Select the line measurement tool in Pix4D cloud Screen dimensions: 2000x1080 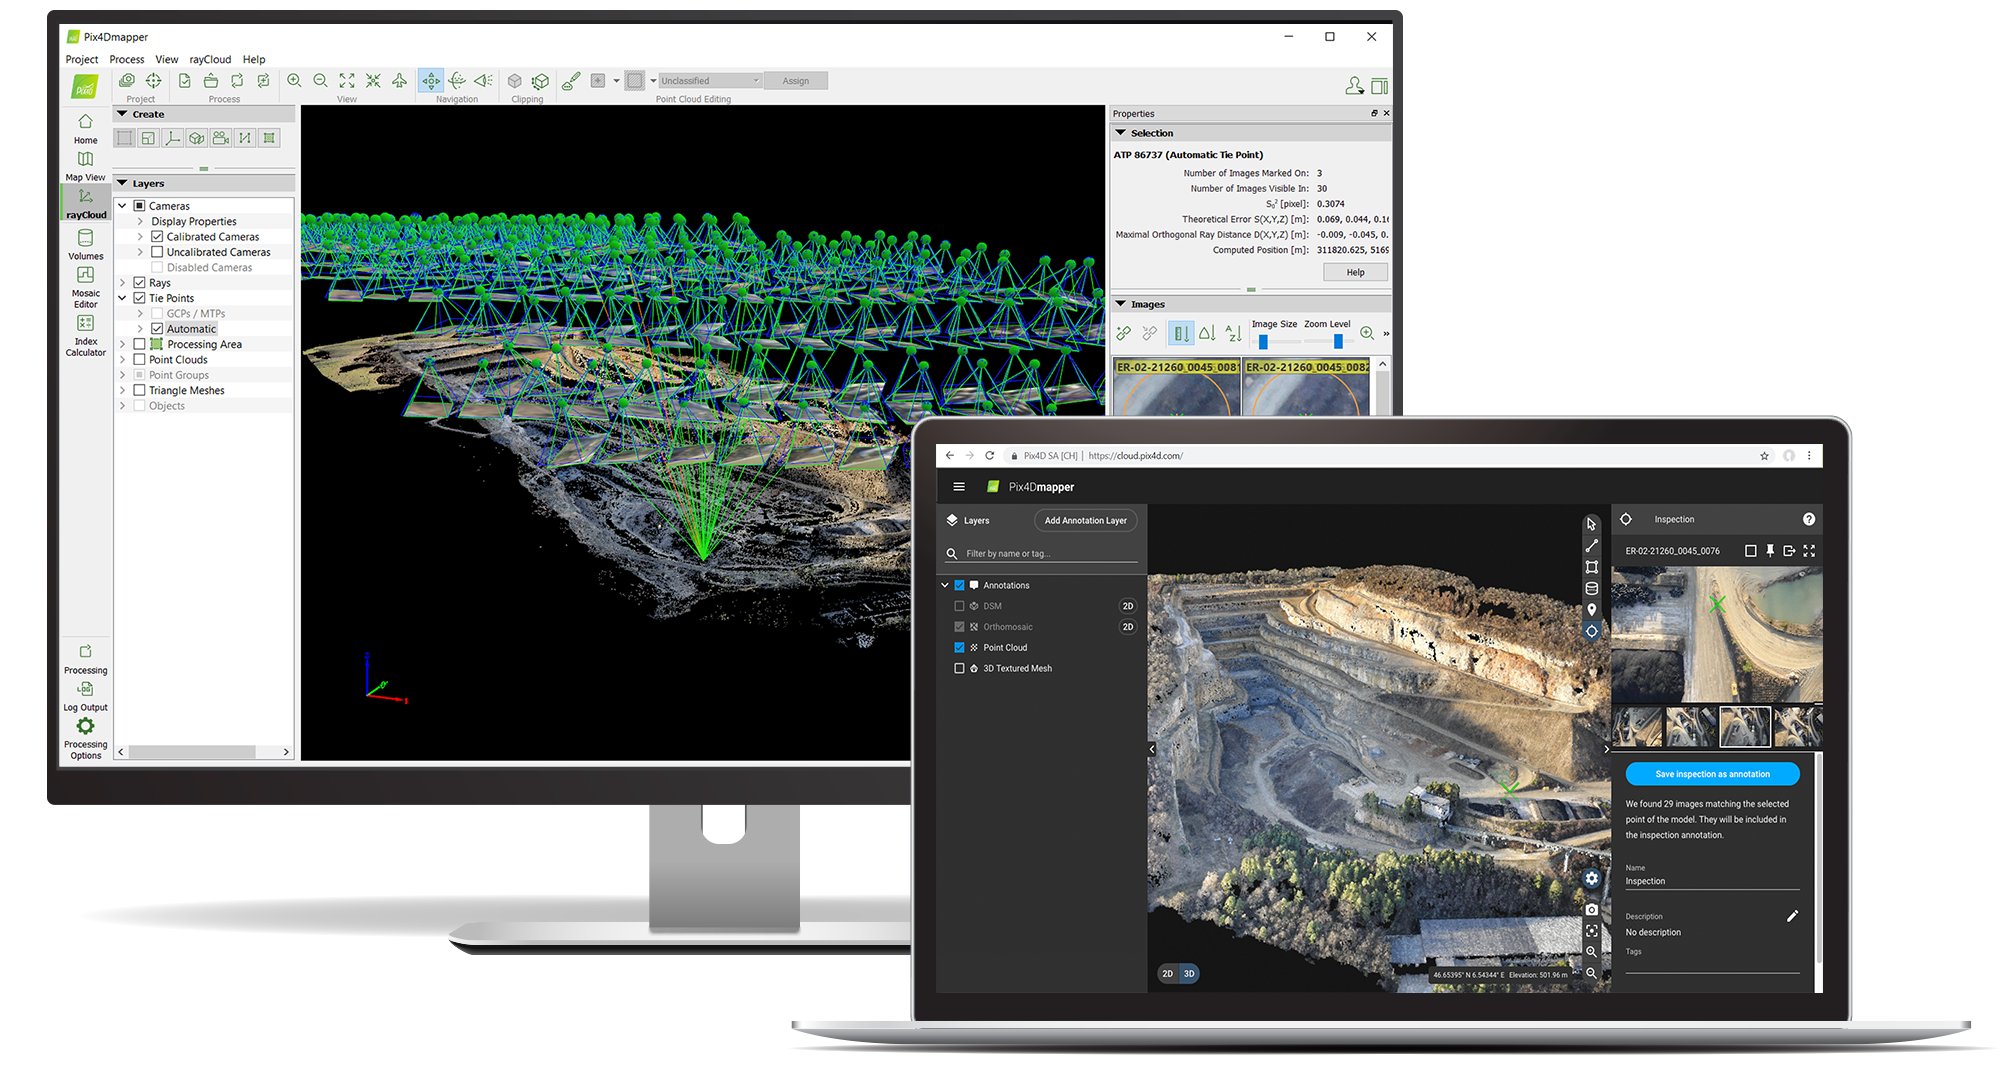[x=1591, y=546]
